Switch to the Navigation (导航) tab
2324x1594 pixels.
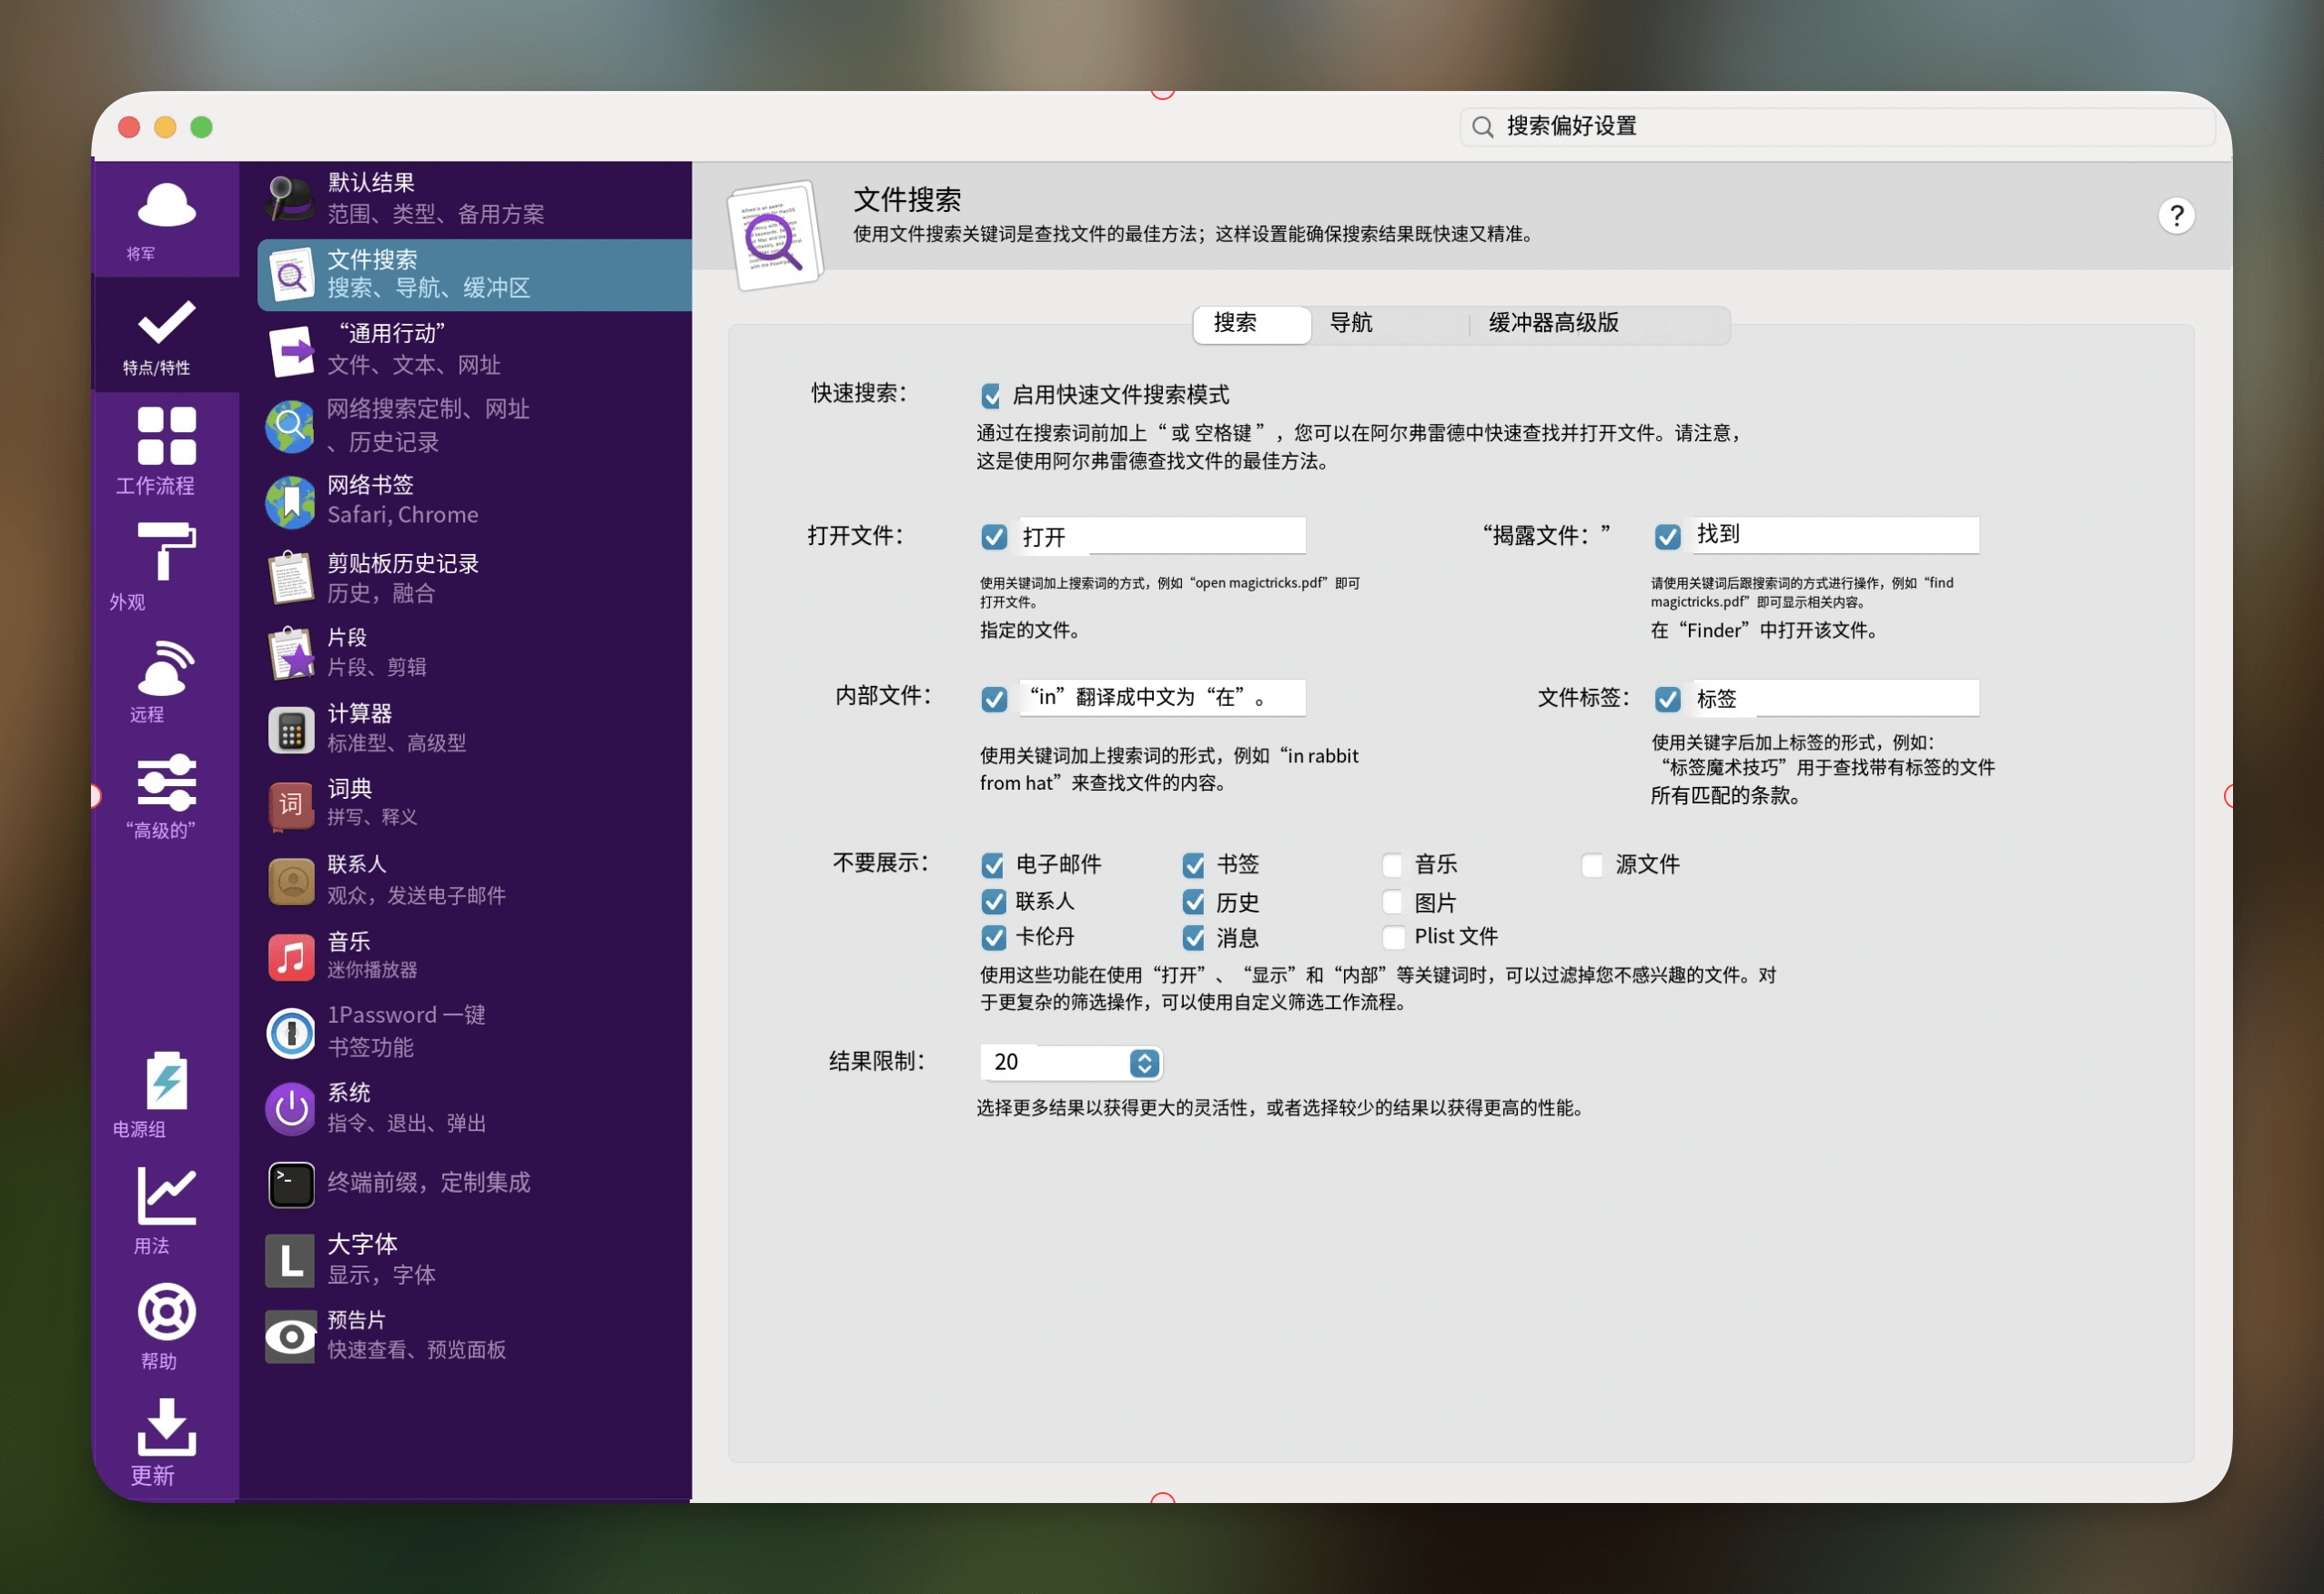[x=1350, y=323]
